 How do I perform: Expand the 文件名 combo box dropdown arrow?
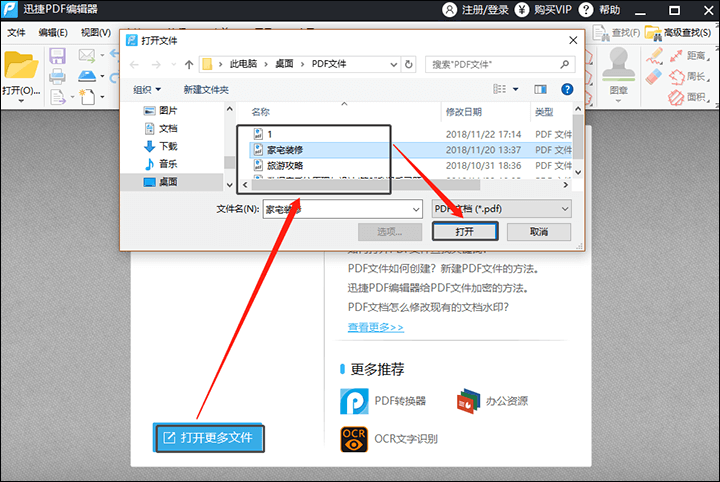click(x=416, y=209)
